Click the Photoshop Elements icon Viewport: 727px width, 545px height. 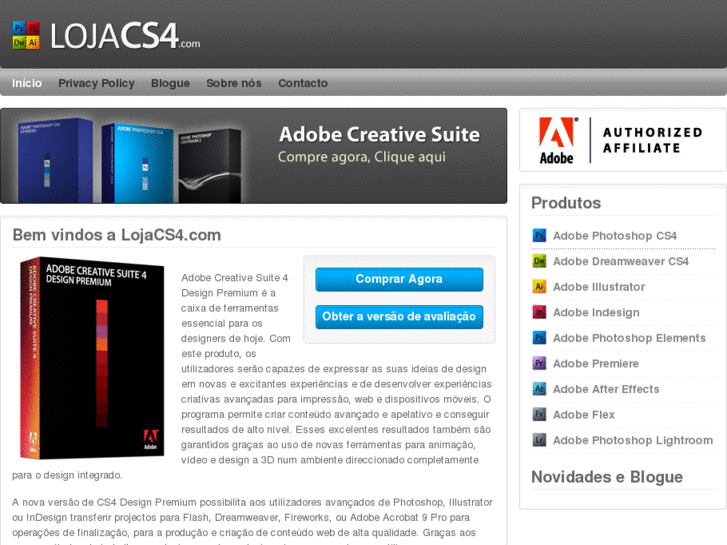pos(539,338)
